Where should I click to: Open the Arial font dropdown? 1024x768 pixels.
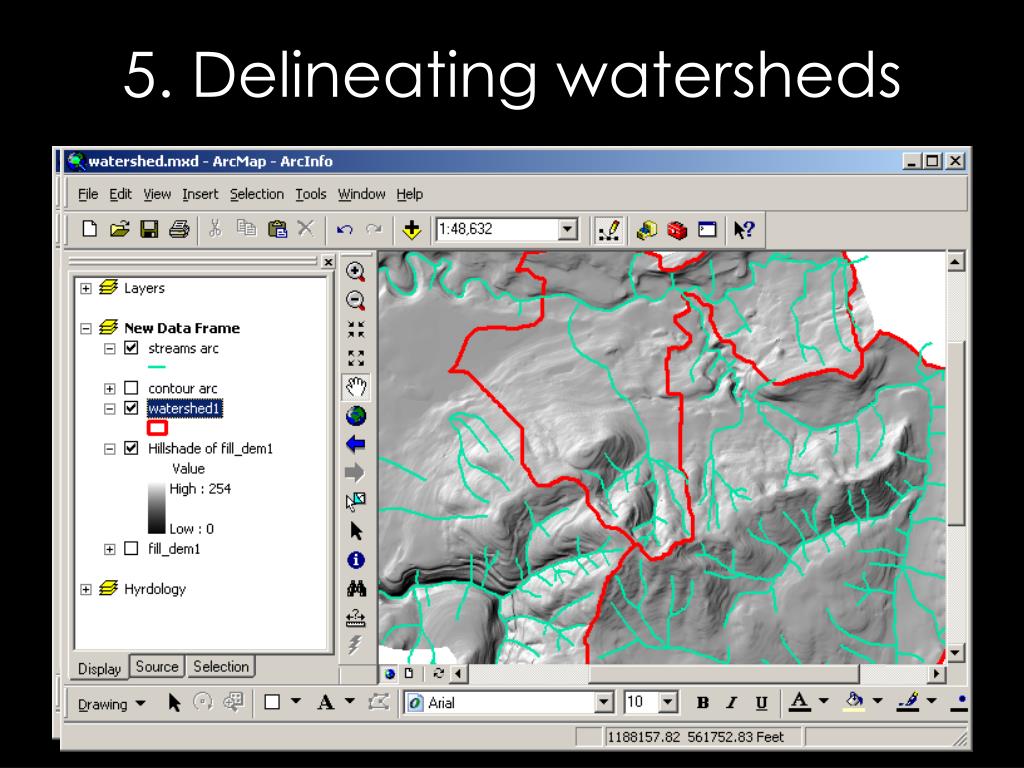point(604,703)
